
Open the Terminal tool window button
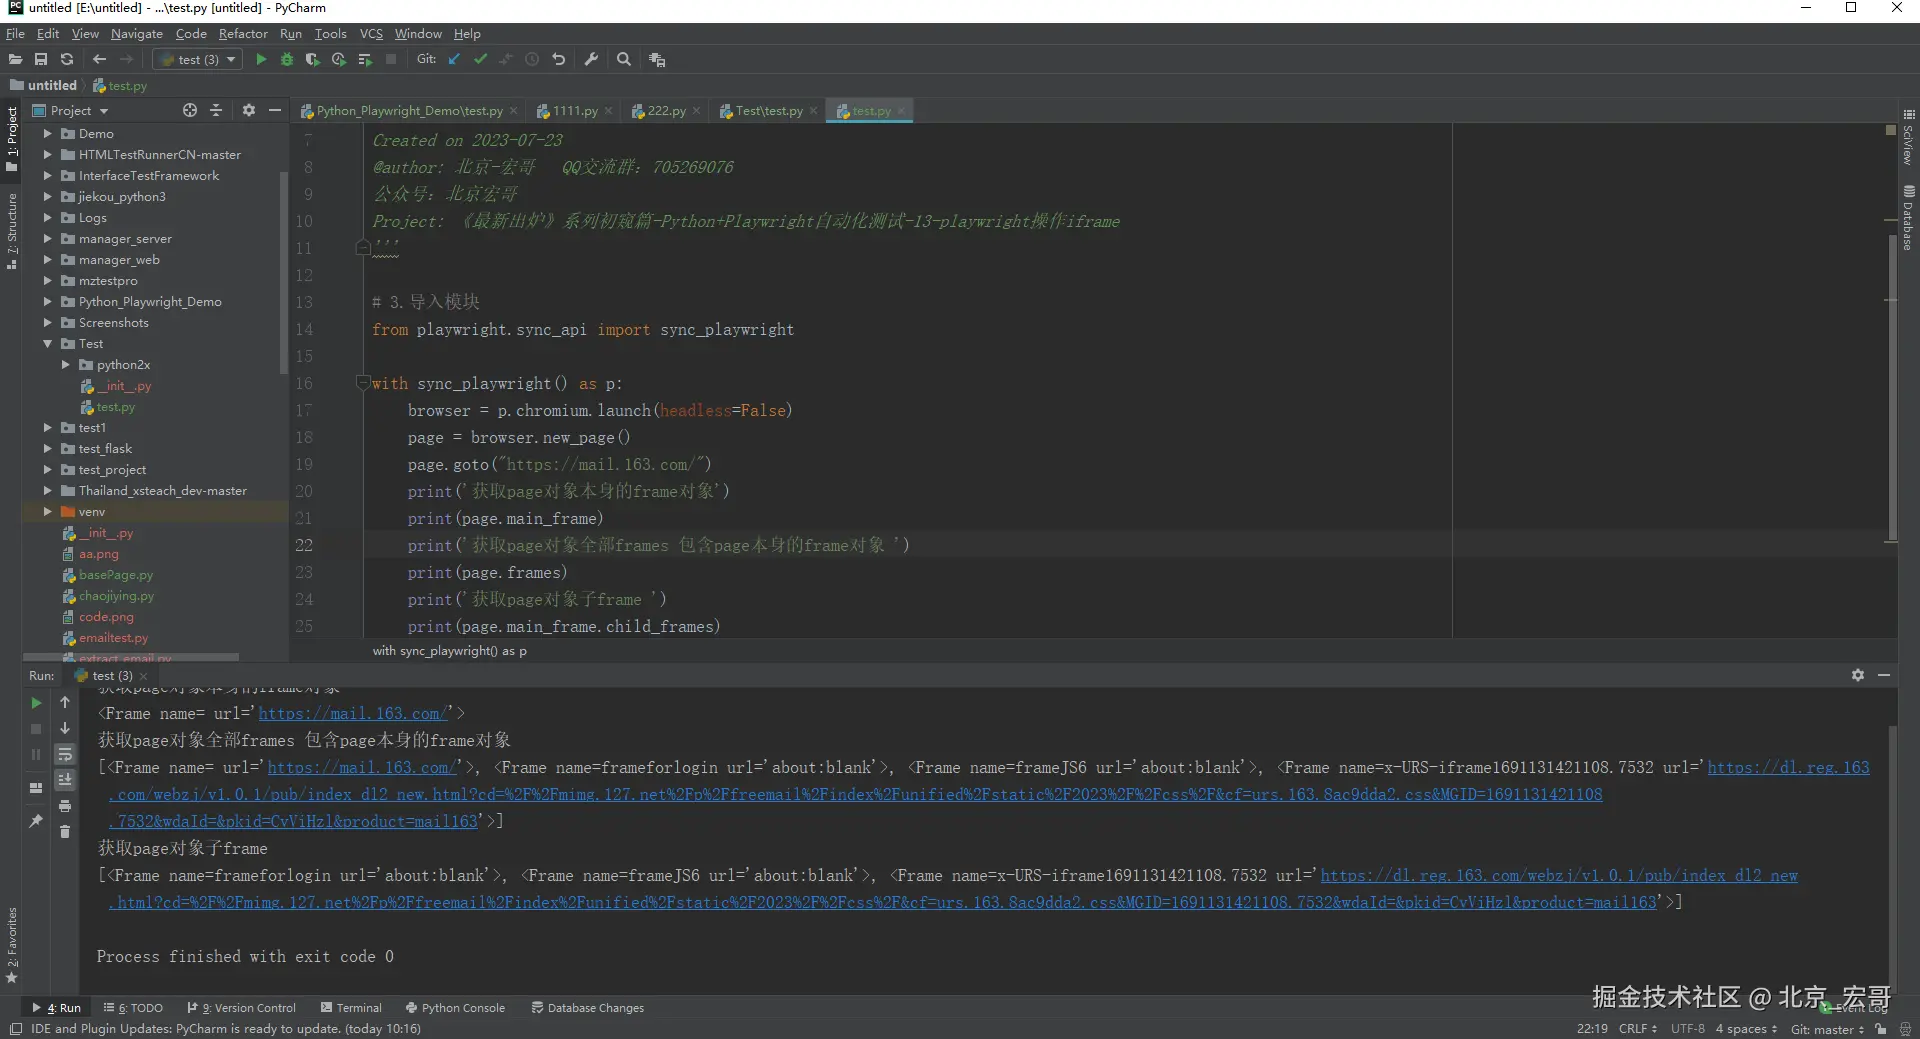(x=352, y=1008)
